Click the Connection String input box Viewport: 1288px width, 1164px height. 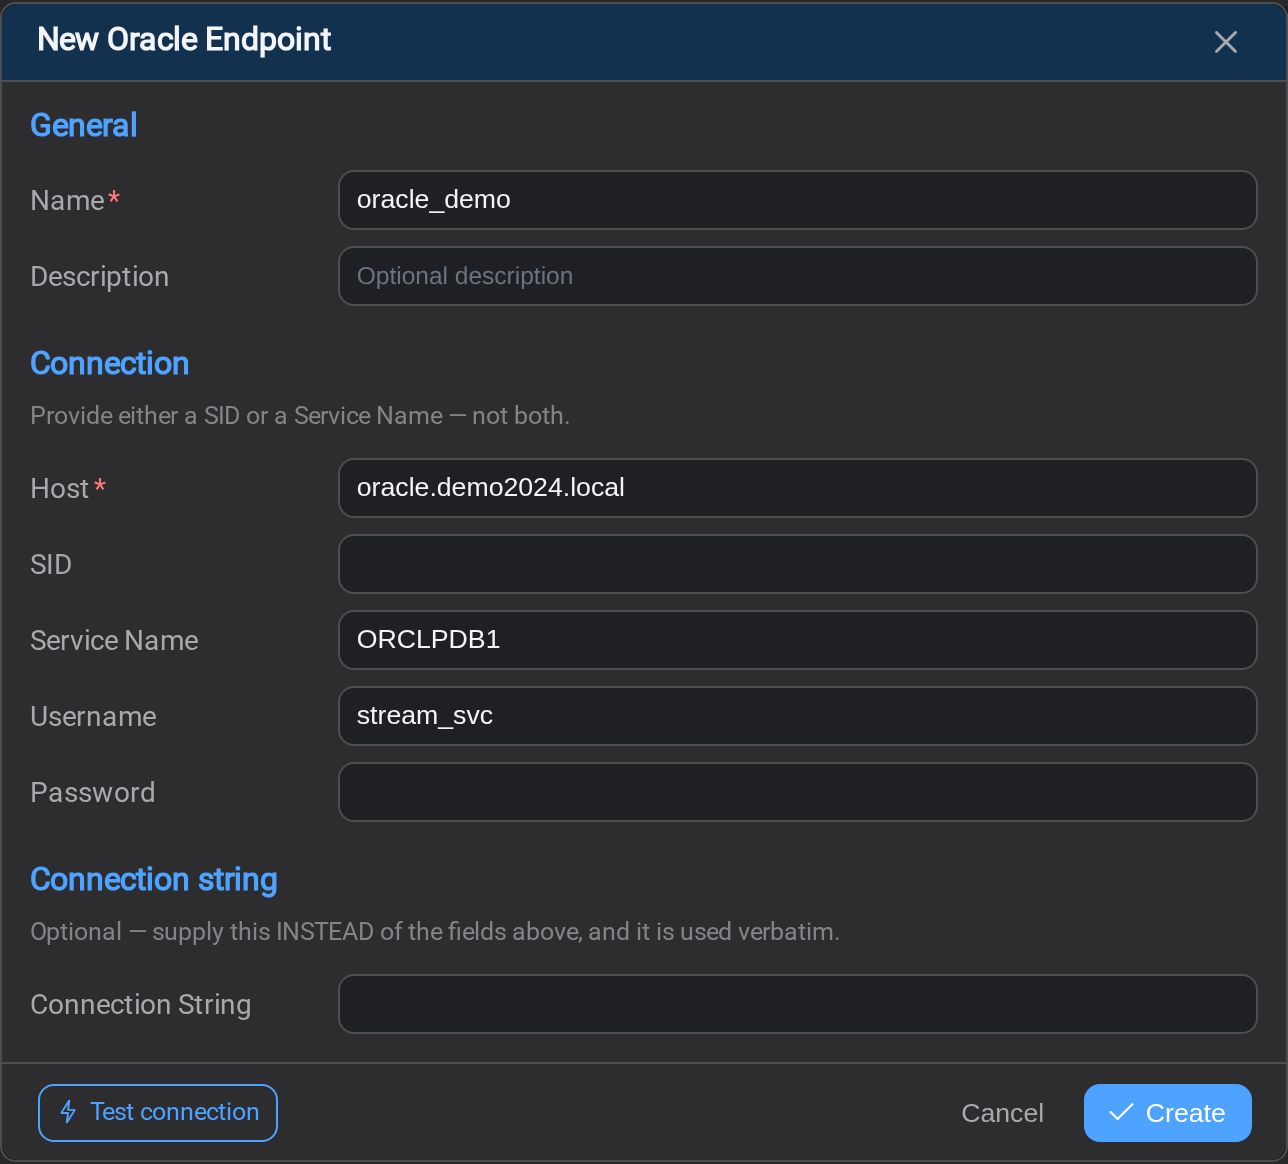pyautogui.click(x=798, y=1004)
